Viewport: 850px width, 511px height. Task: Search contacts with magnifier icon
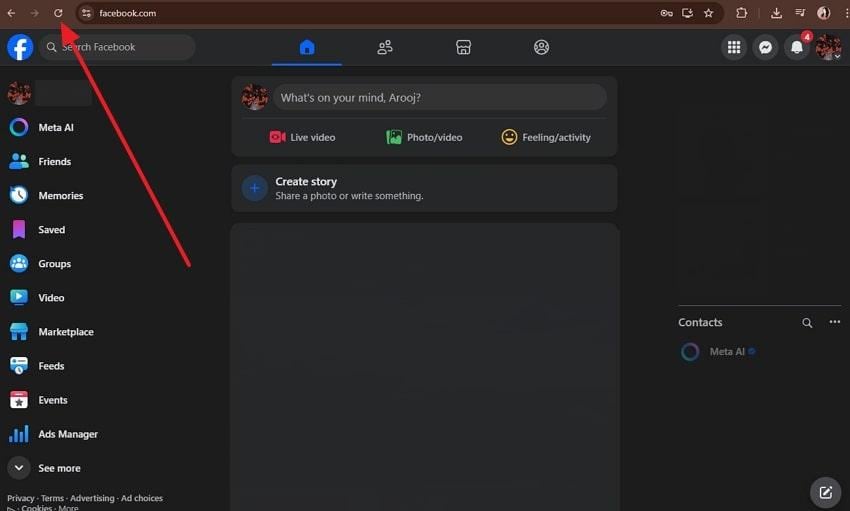tap(807, 323)
